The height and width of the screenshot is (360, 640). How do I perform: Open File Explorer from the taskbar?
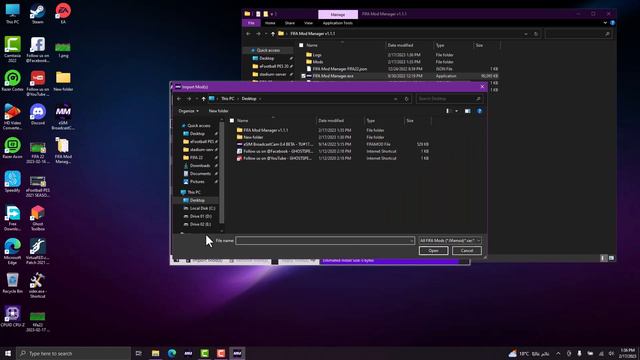156,353
